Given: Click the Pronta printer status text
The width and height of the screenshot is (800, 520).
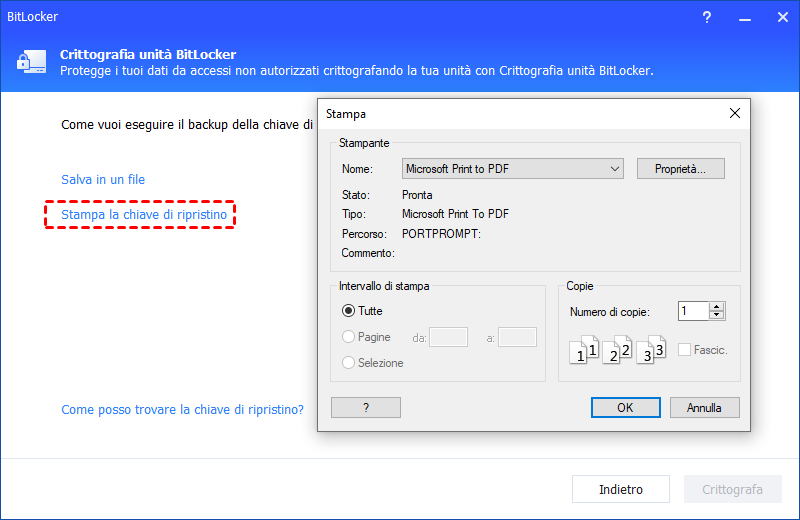Looking at the screenshot, I should pyautogui.click(x=417, y=195).
